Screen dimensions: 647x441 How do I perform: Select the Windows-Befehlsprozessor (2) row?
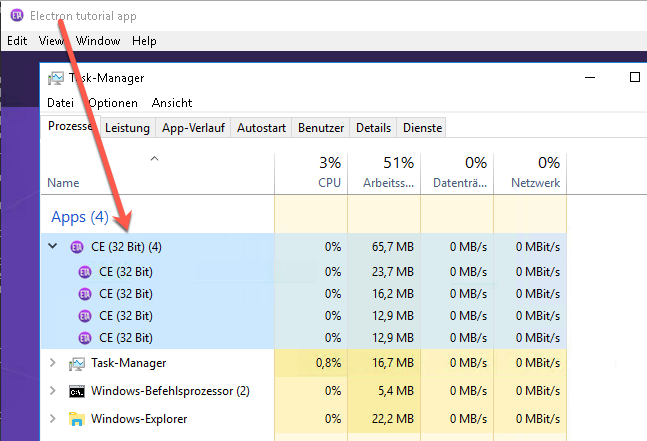304,391
